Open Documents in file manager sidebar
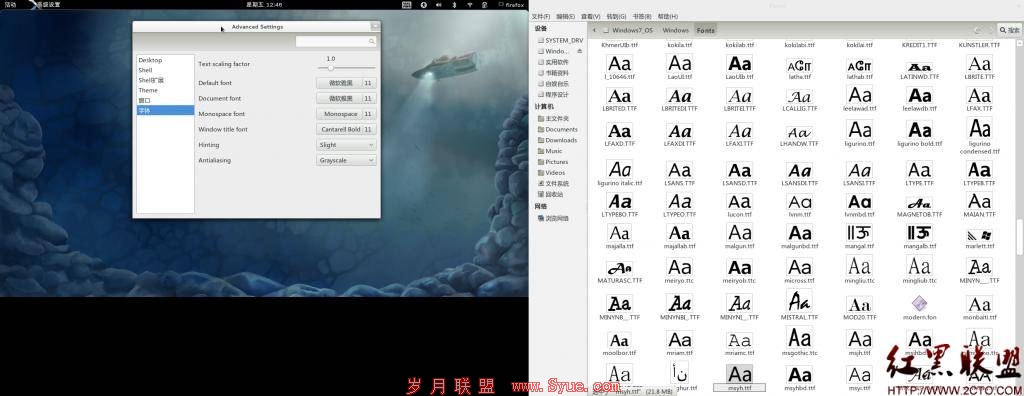The image size is (1024, 396). [x=557, y=129]
